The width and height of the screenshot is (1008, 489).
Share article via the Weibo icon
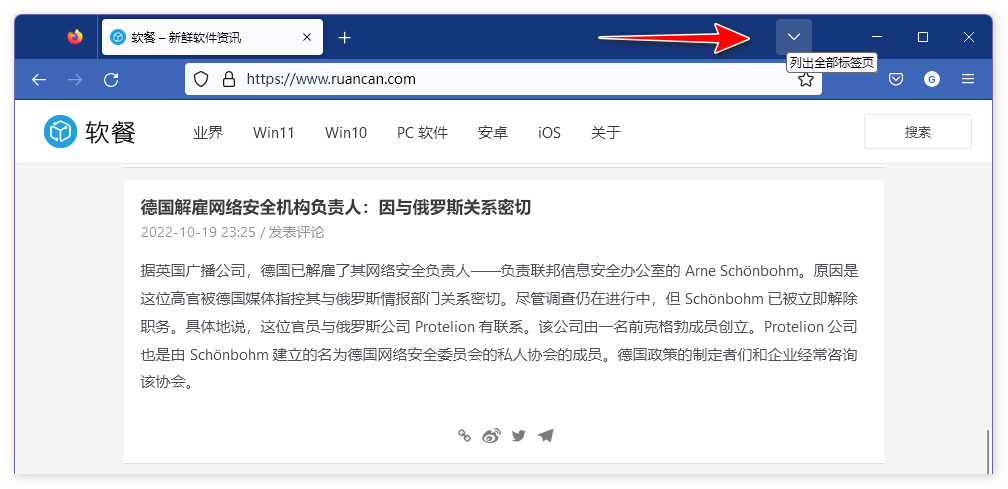click(x=491, y=435)
